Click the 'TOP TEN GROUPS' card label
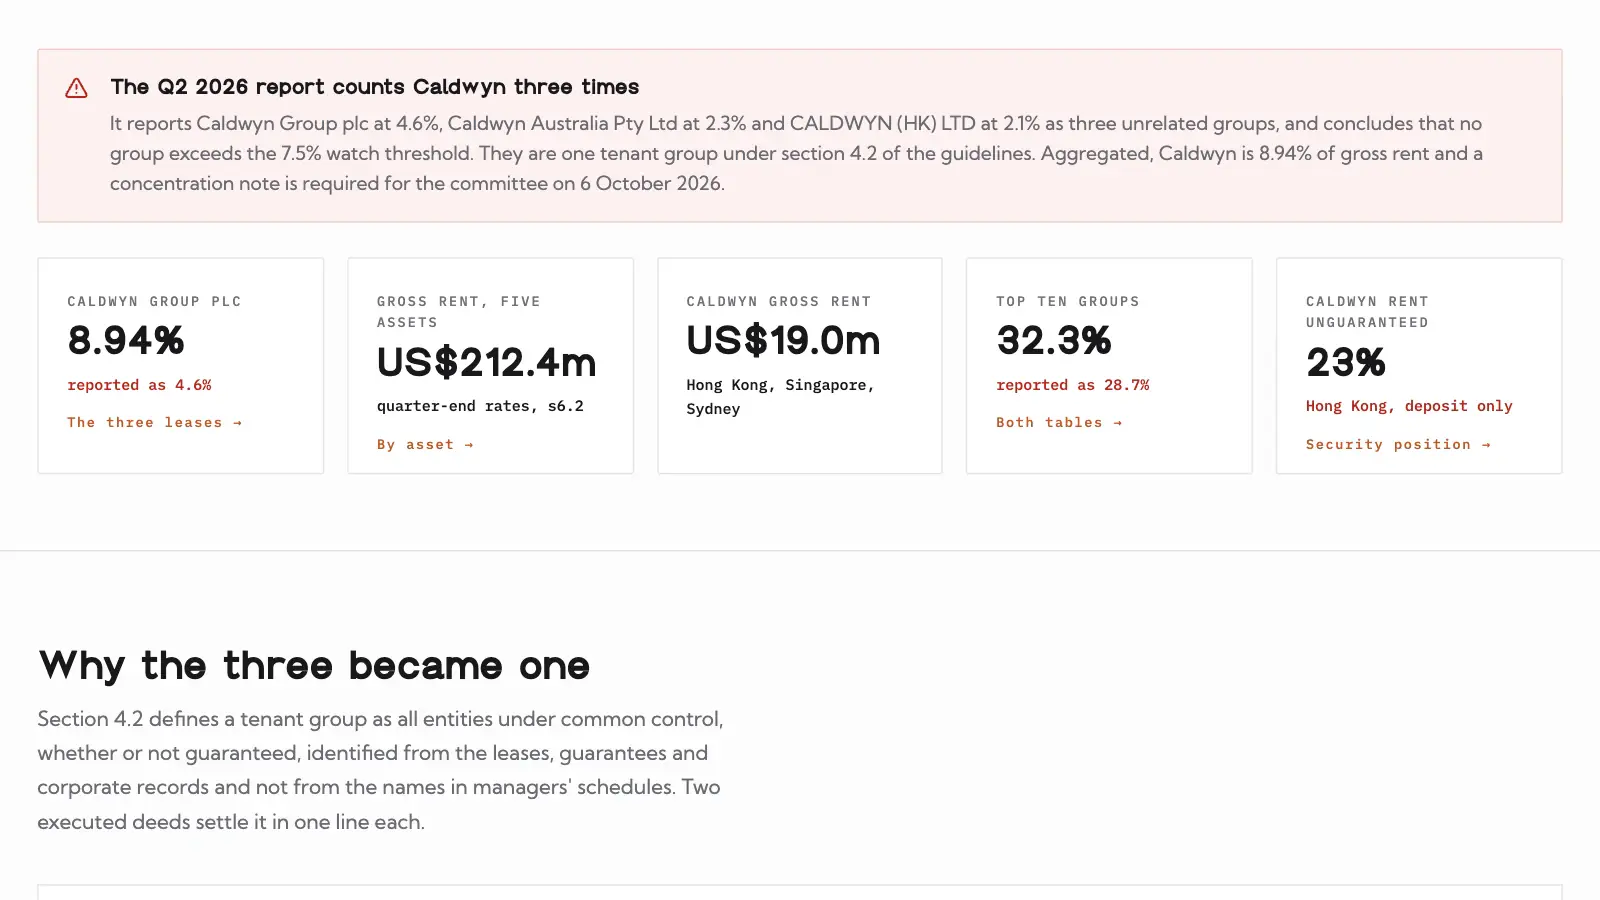The height and width of the screenshot is (900, 1600). (1068, 301)
